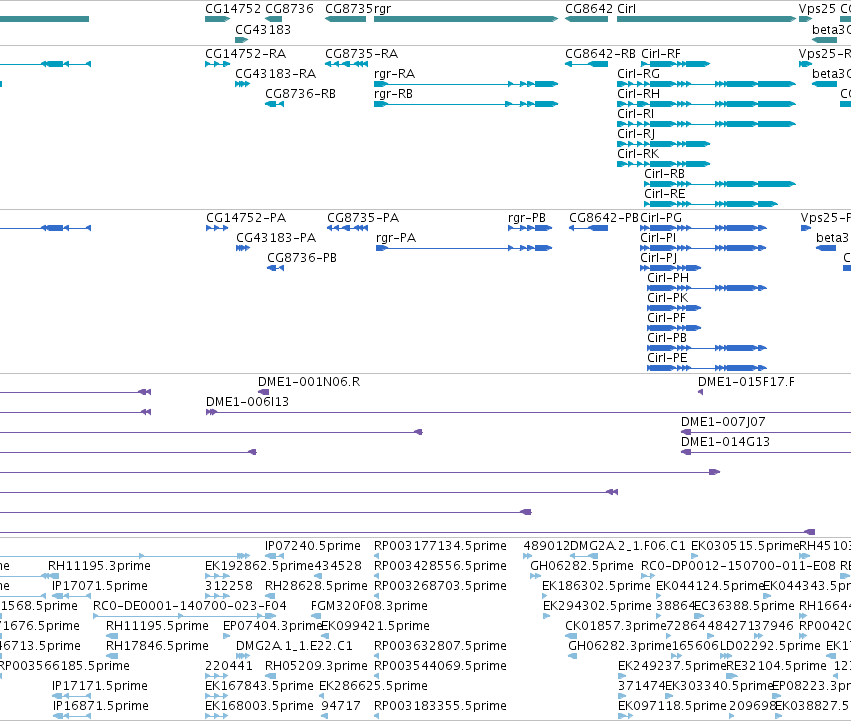Click the DME1-007J07 BAC label
Screen dimensions: 851x721
click(x=723, y=422)
